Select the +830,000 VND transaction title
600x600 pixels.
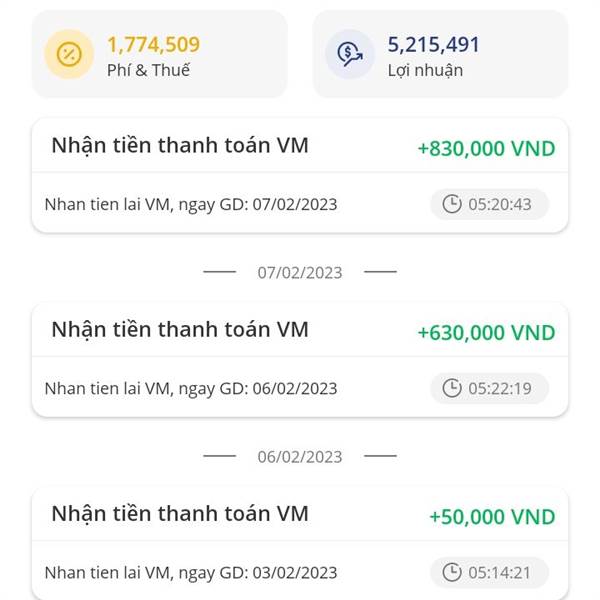[x=180, y=146]
